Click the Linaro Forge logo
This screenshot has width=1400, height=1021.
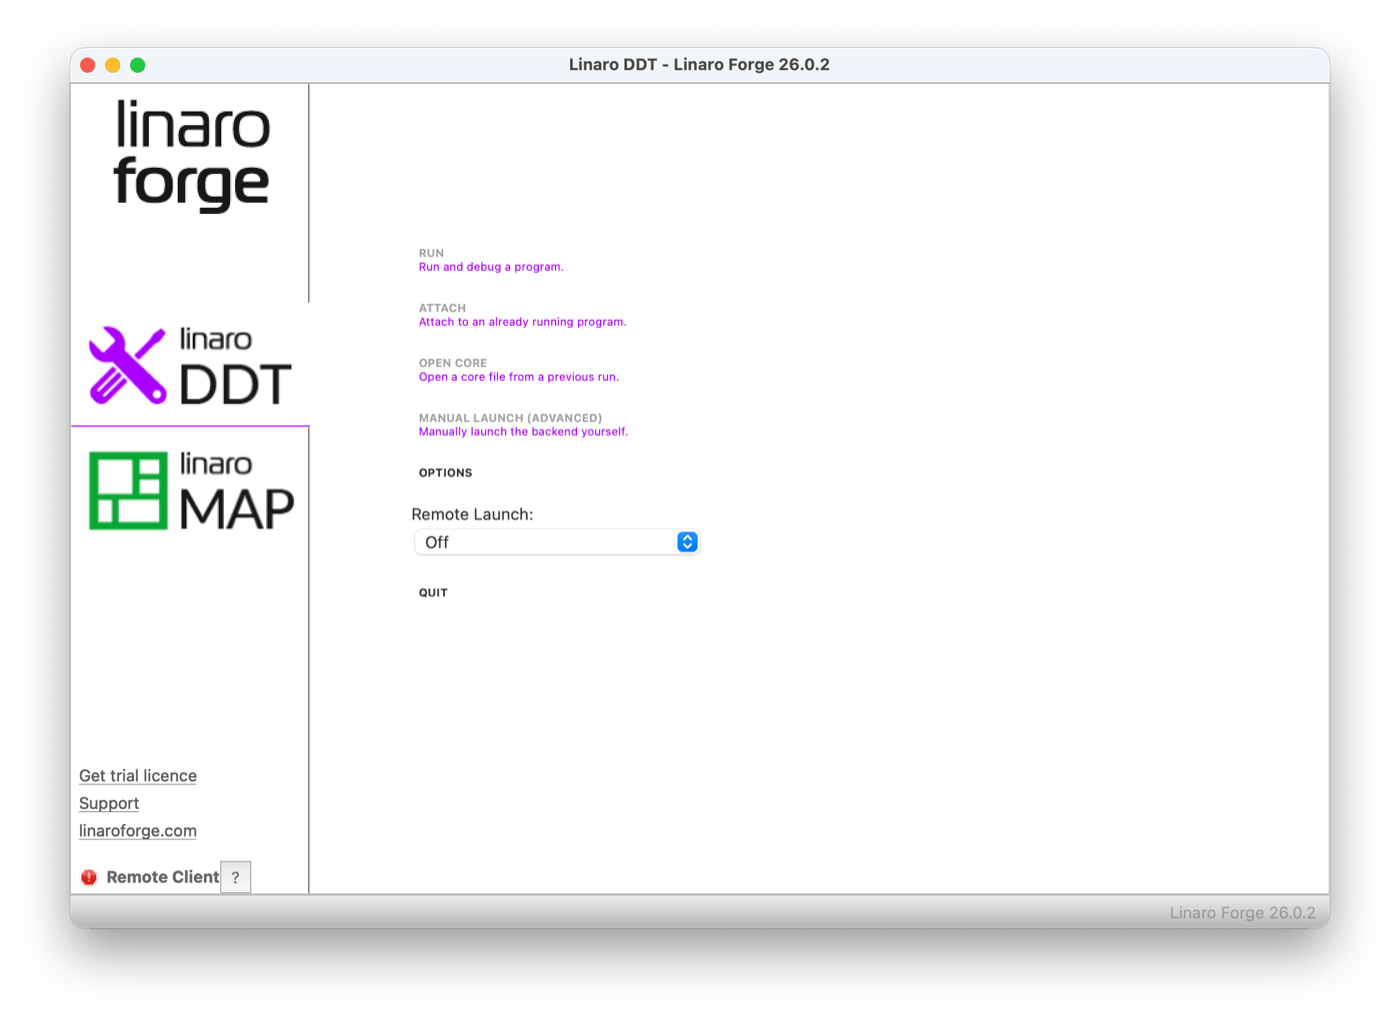coord(192,155)
